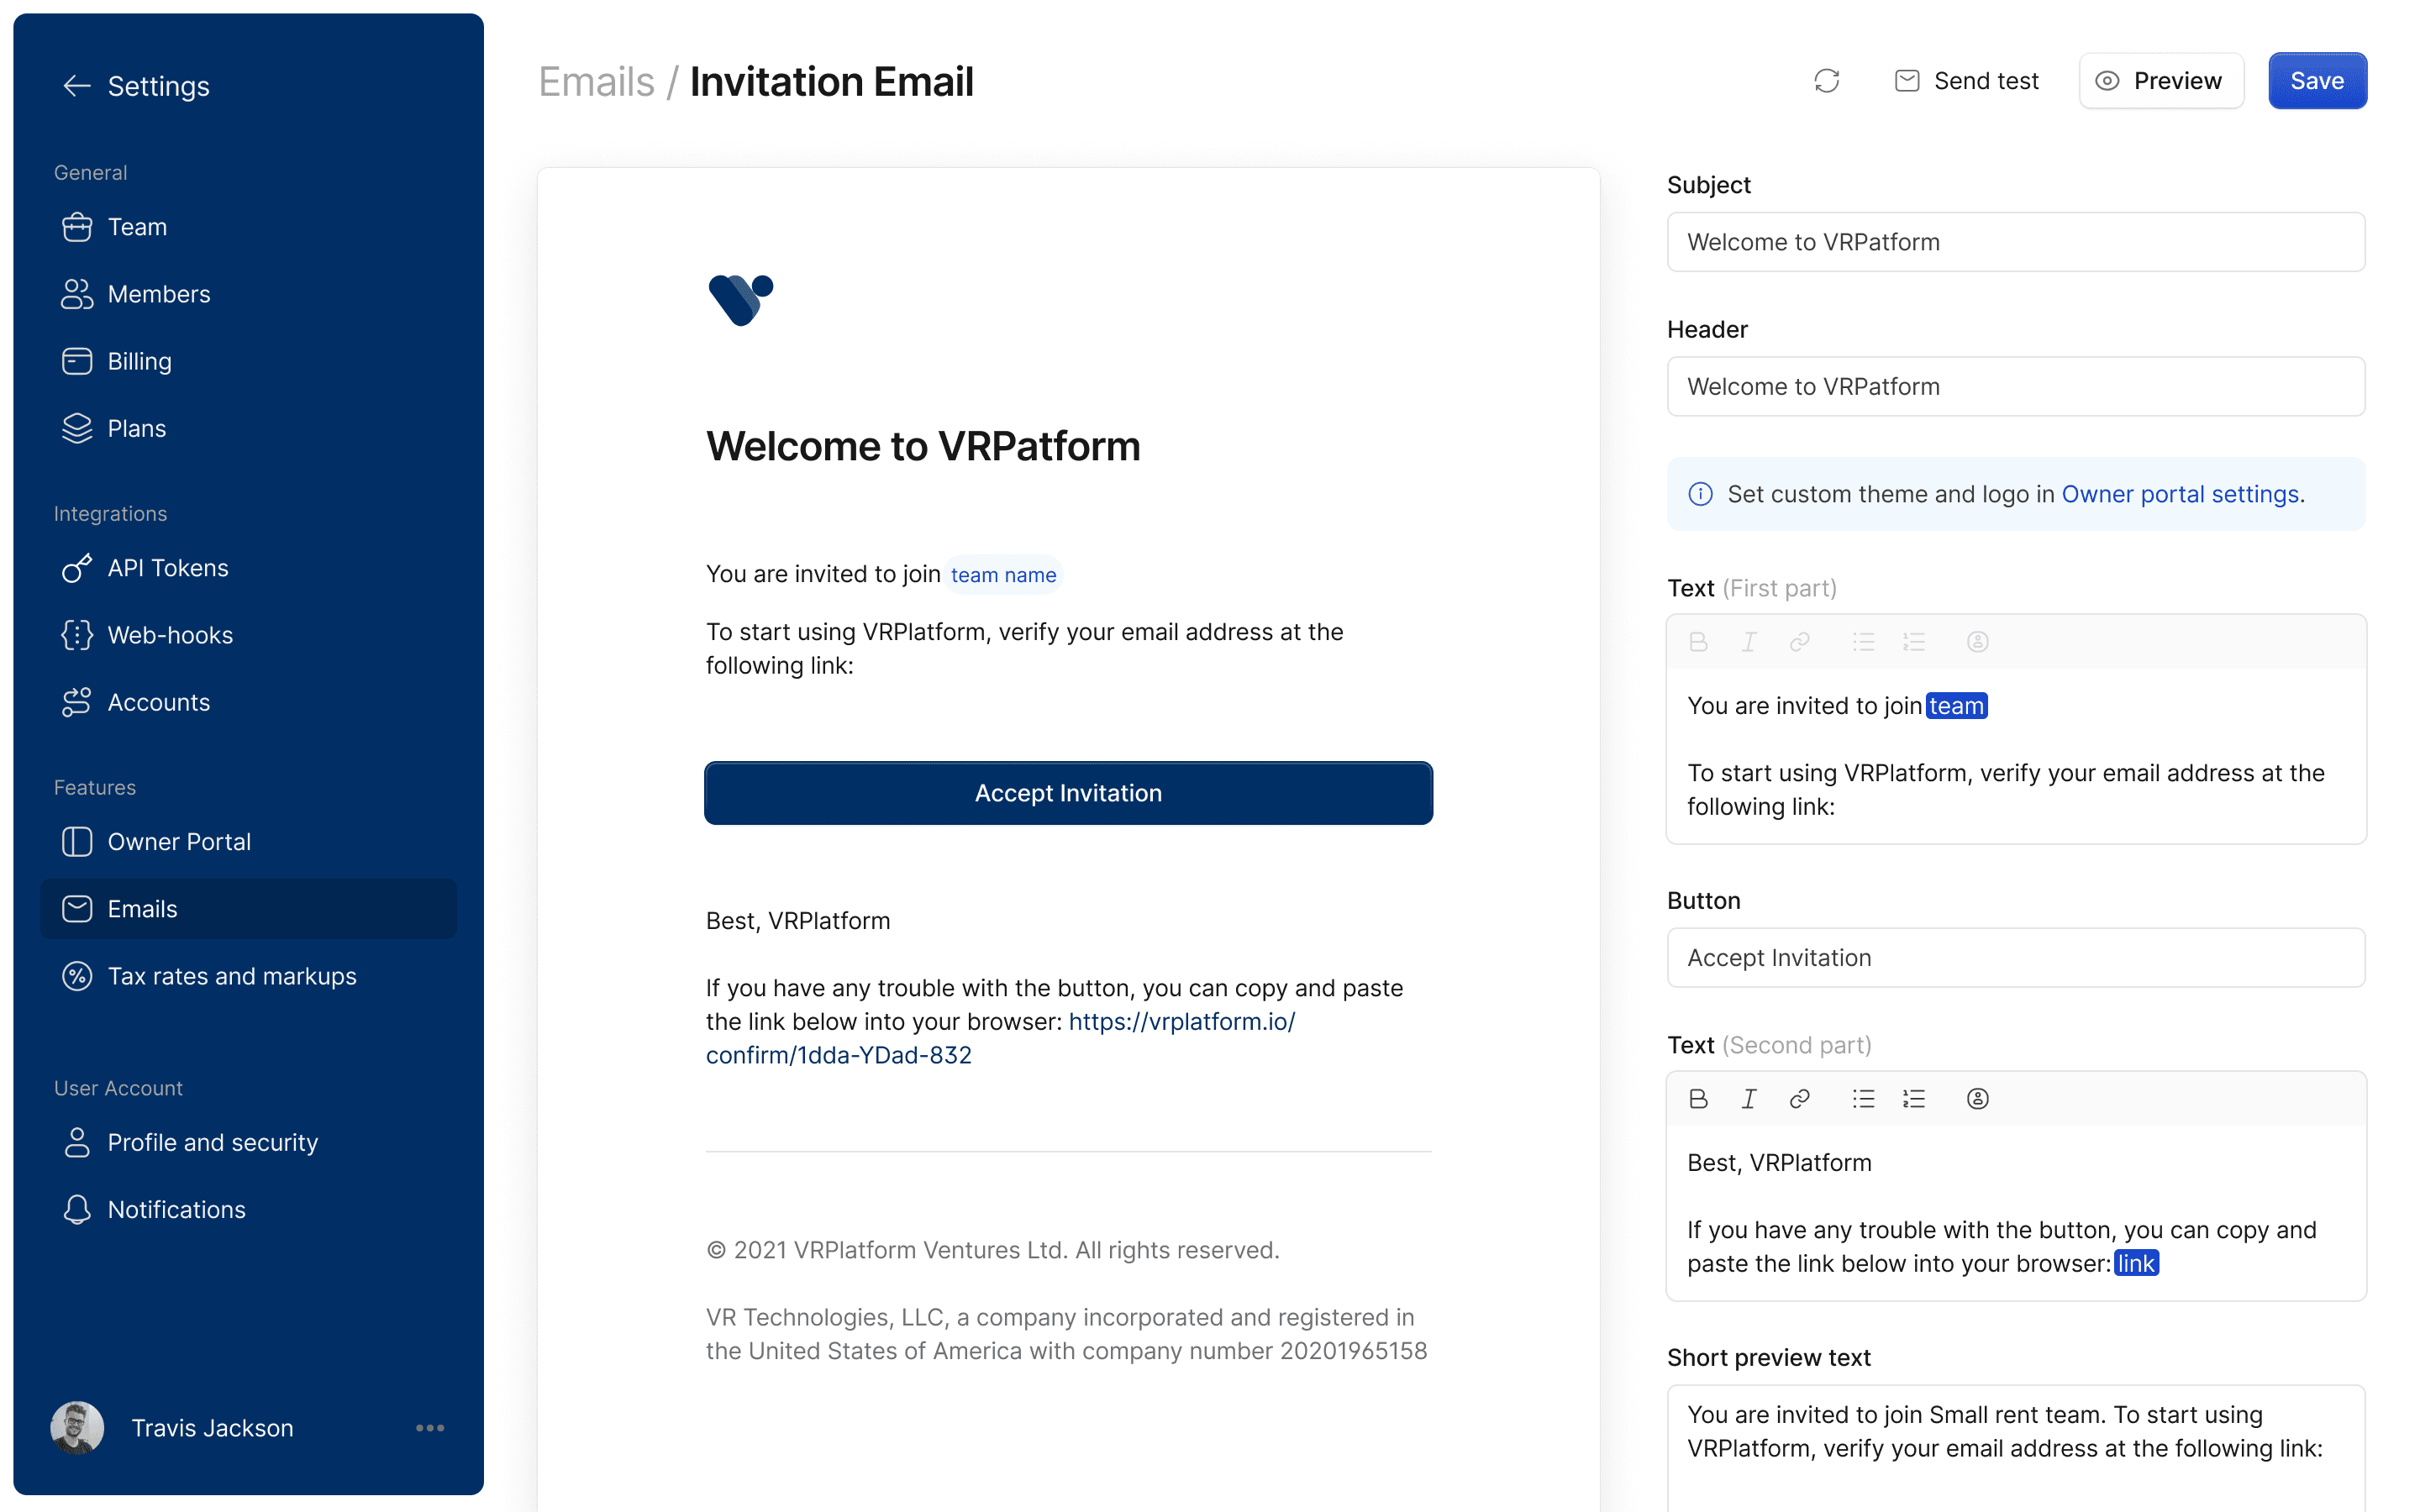Click the Subject input field

click(x=2015, y=242)
